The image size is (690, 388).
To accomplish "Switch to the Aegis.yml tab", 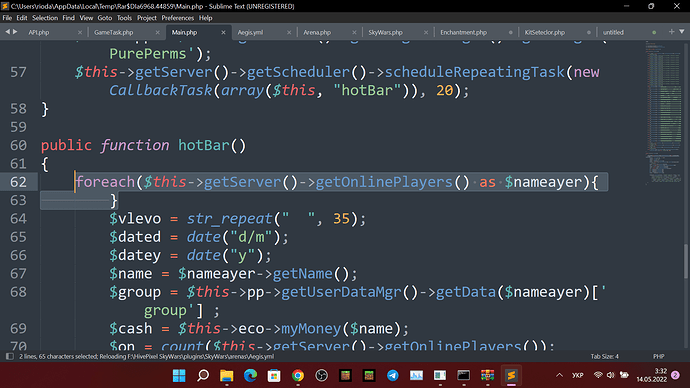I will (x=250, y=32).
